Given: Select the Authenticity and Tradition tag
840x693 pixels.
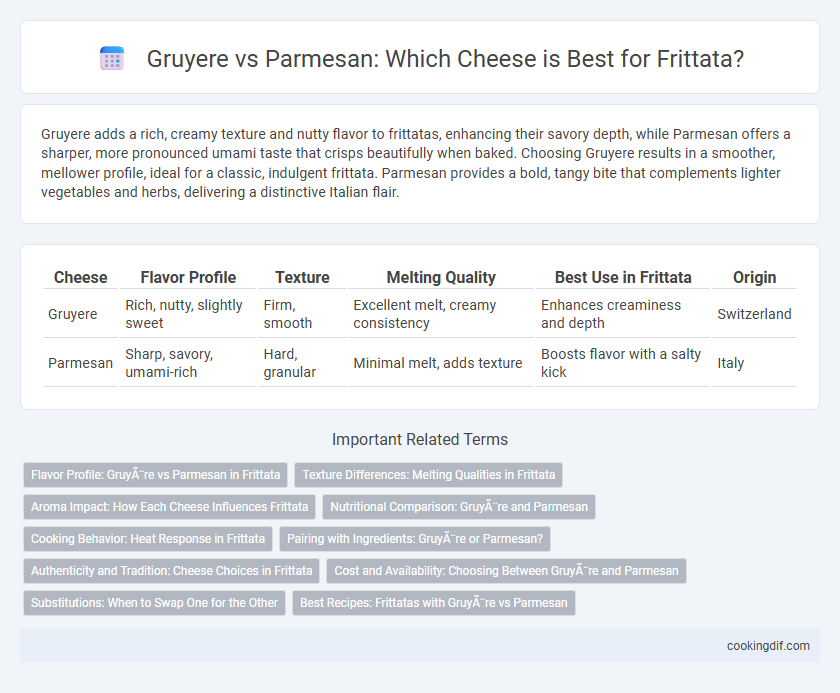Looking at the screenshot, I should pyautogui.click(x=171, y=571).
